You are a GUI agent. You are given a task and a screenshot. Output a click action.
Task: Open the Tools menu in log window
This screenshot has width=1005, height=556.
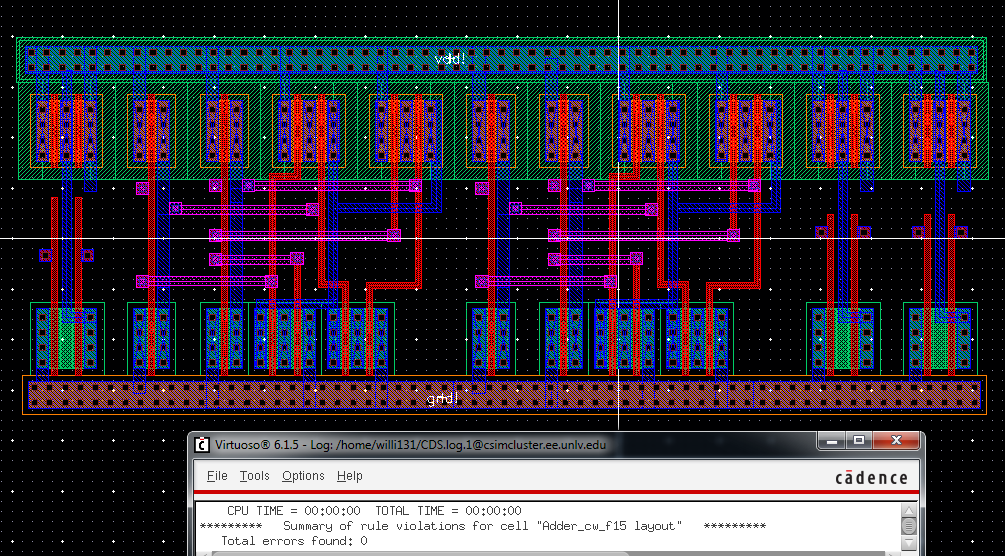tap(254, 476)
